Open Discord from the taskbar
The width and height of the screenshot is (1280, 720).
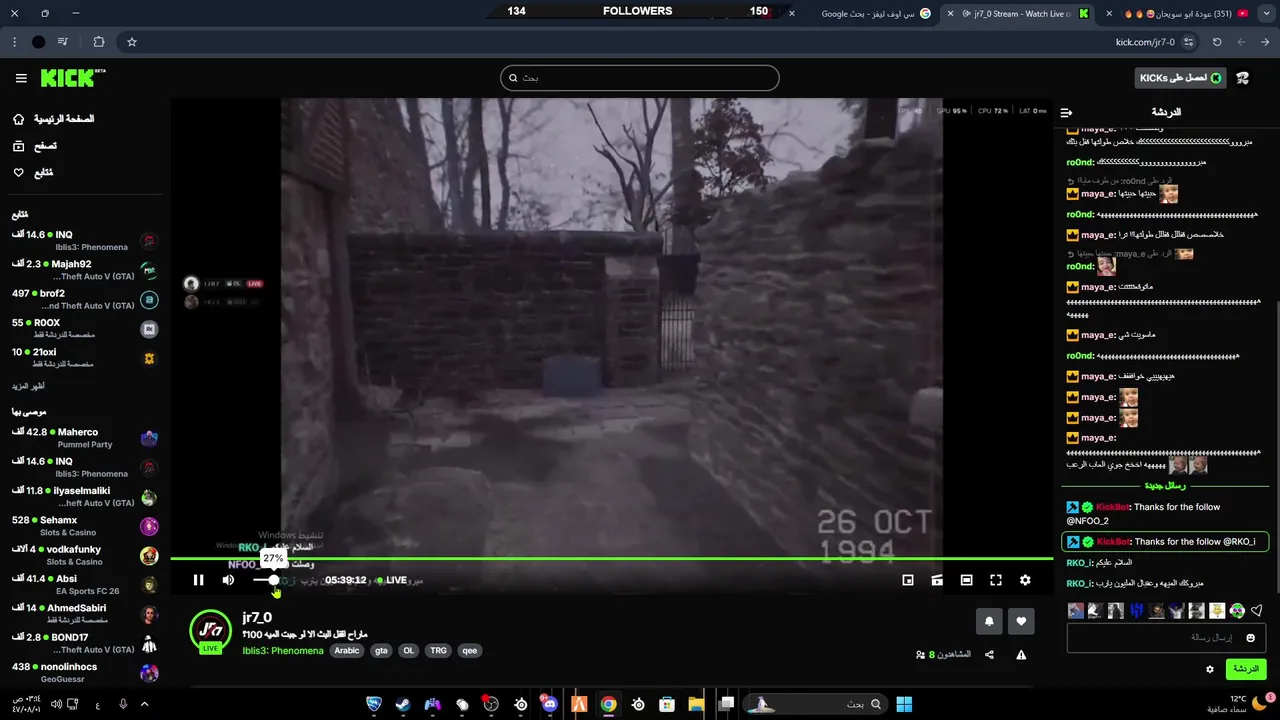(549, 704)
